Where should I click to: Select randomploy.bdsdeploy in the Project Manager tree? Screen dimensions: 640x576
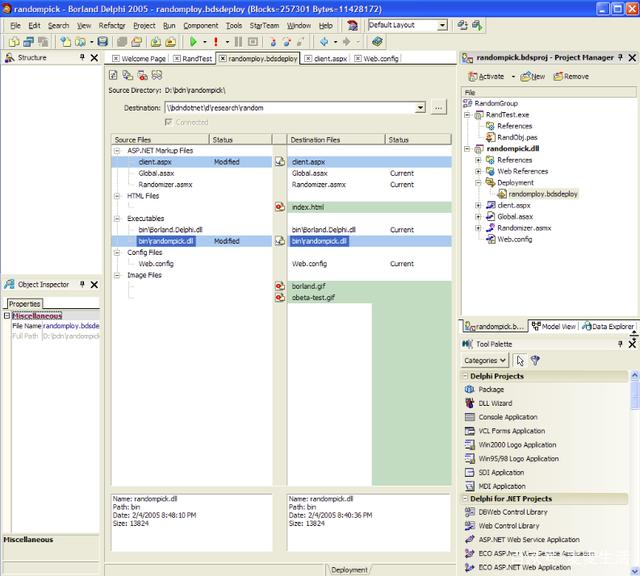pyautogui.click(x=543, y=194)
